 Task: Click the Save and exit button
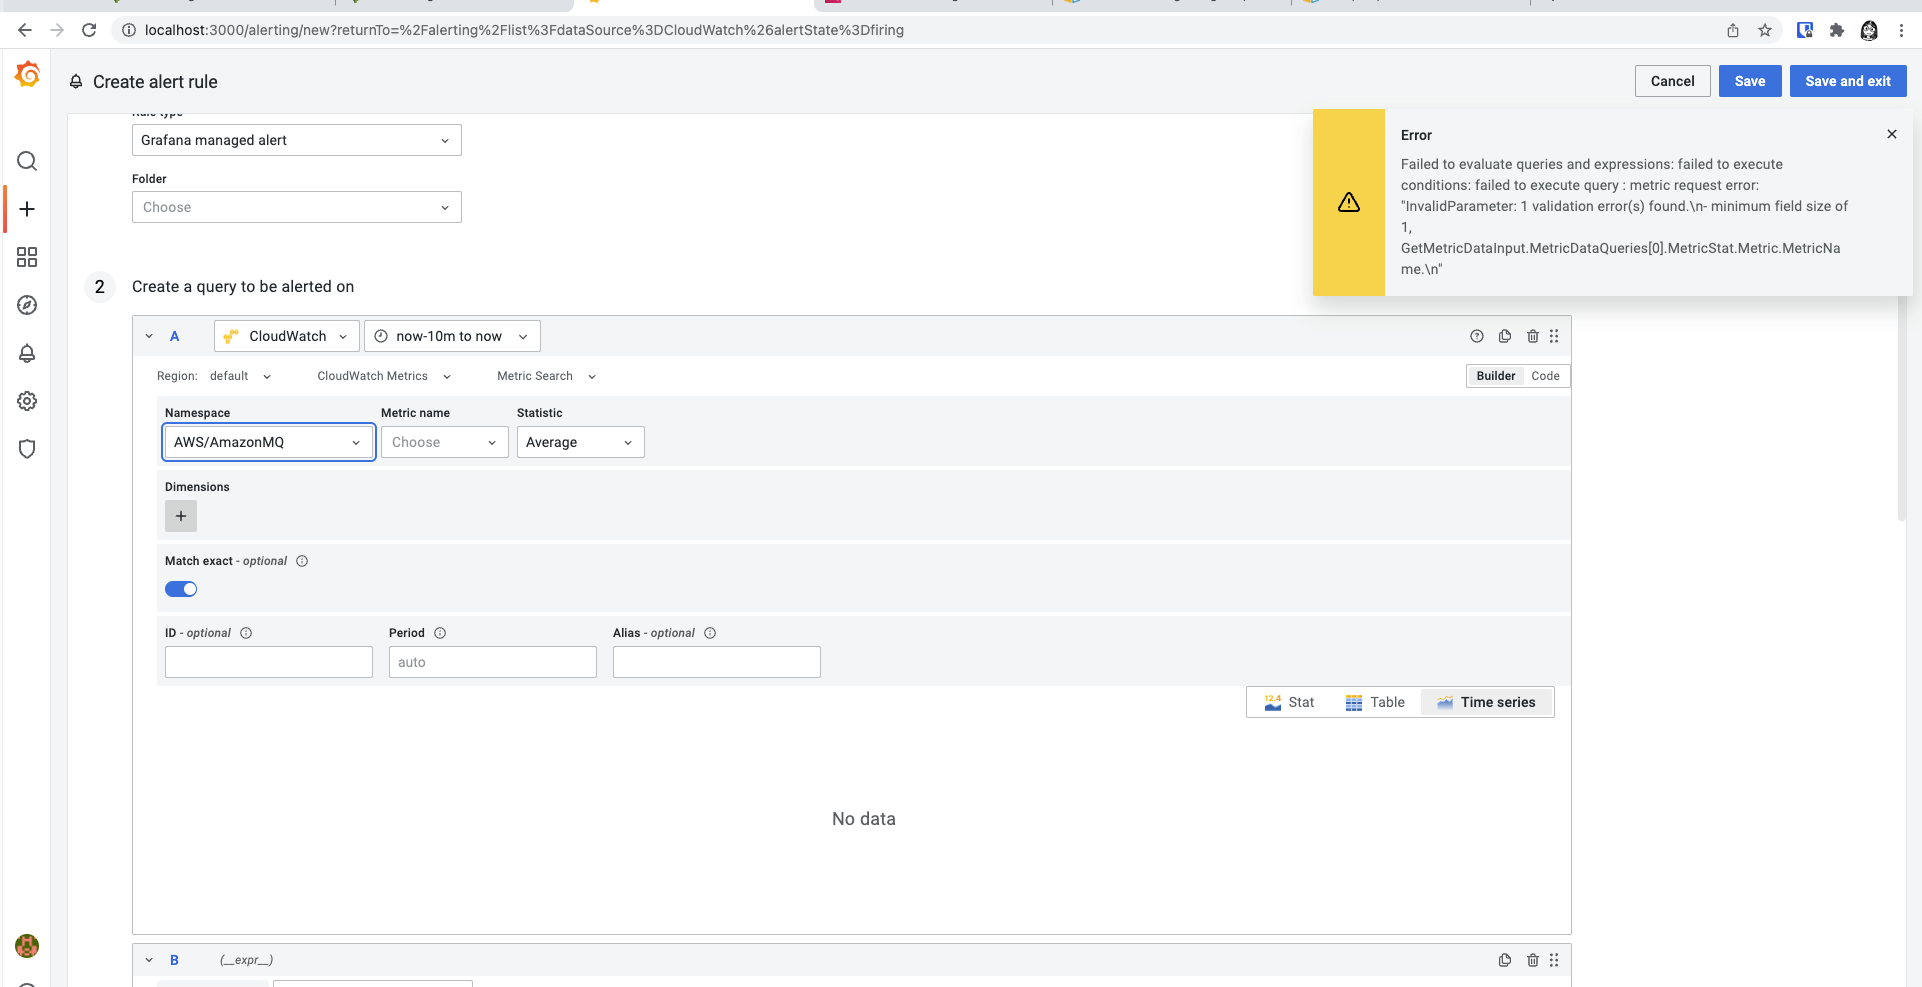click(1847, 81)
